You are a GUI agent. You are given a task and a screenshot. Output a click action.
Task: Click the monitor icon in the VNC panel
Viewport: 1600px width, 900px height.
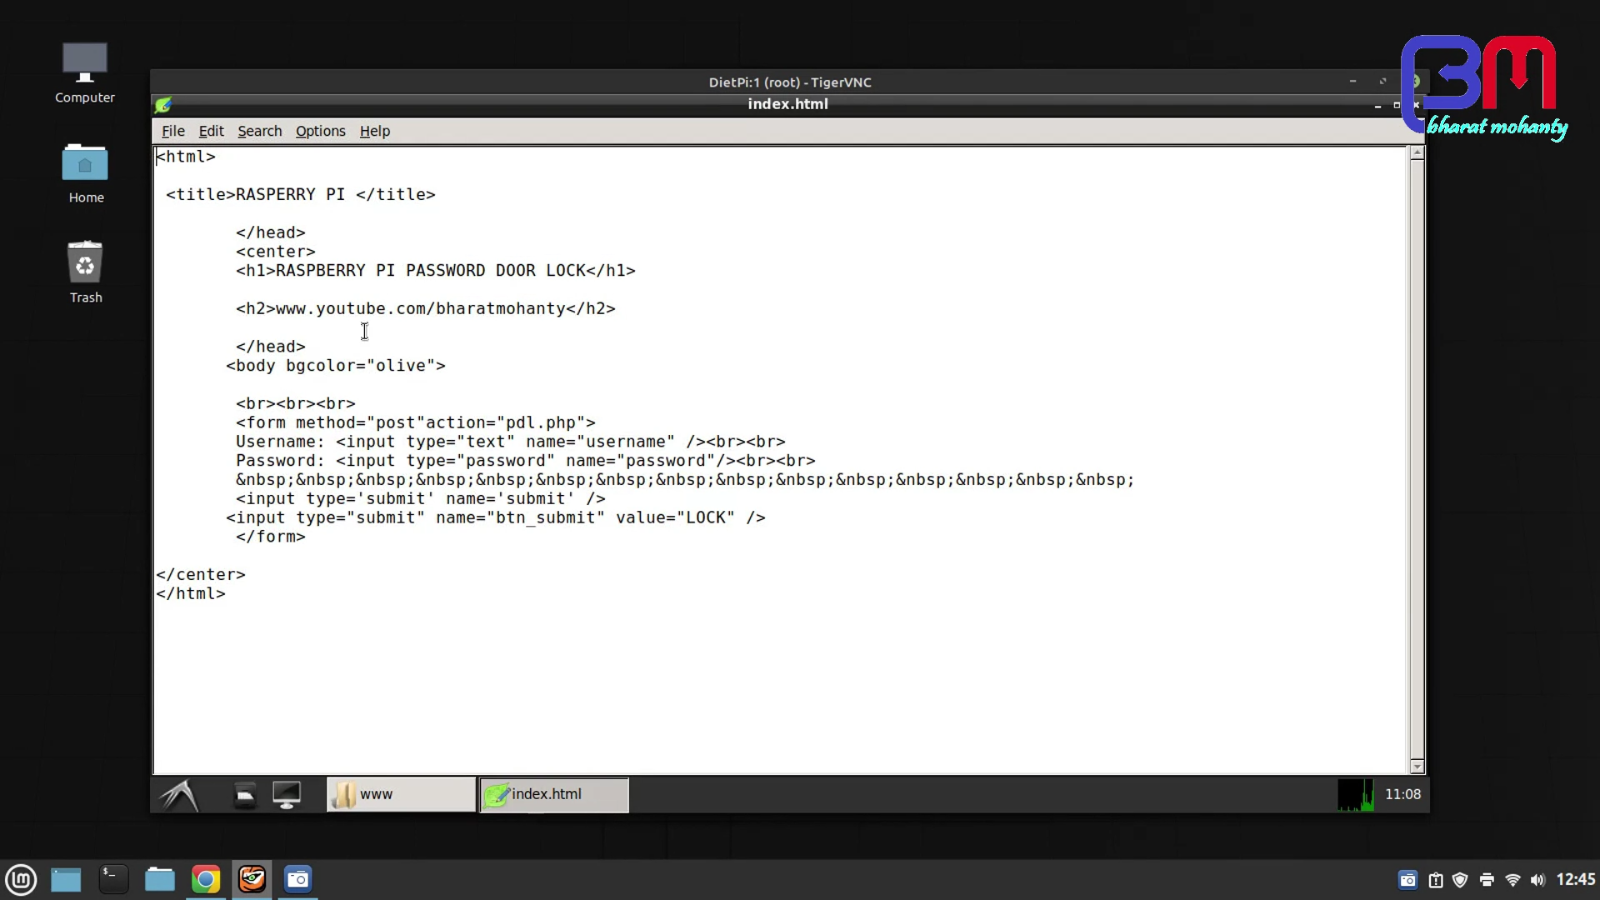point(287,795)
